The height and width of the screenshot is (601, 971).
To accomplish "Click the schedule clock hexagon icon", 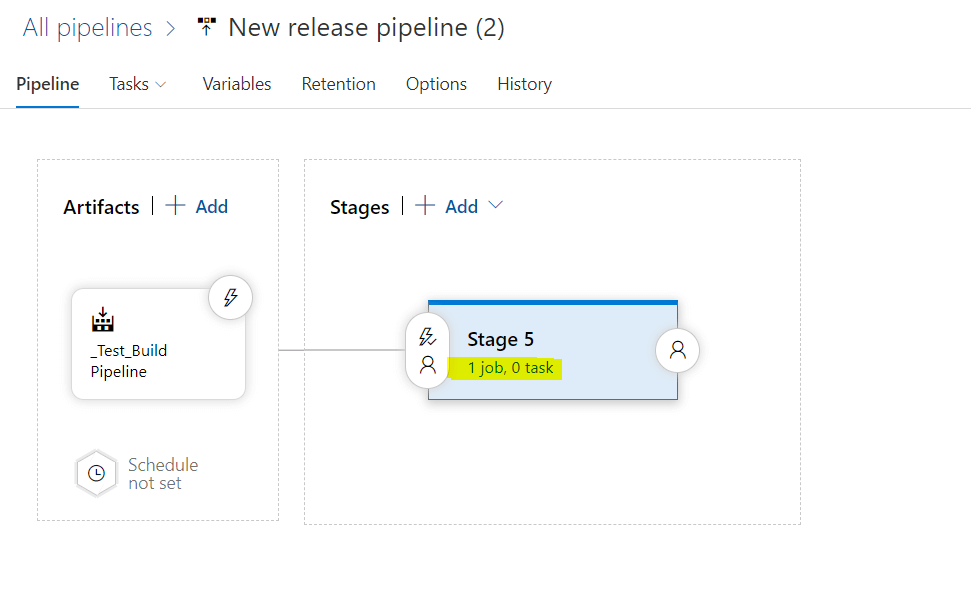I will [97, 473].
